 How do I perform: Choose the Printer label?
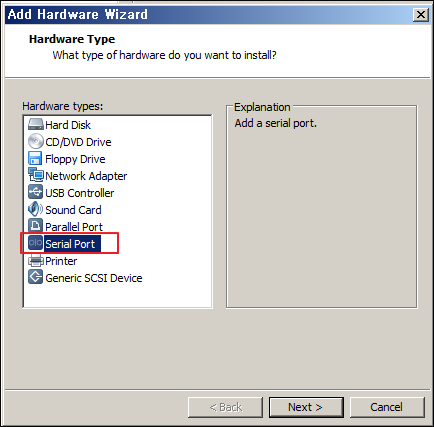[61, 261]
